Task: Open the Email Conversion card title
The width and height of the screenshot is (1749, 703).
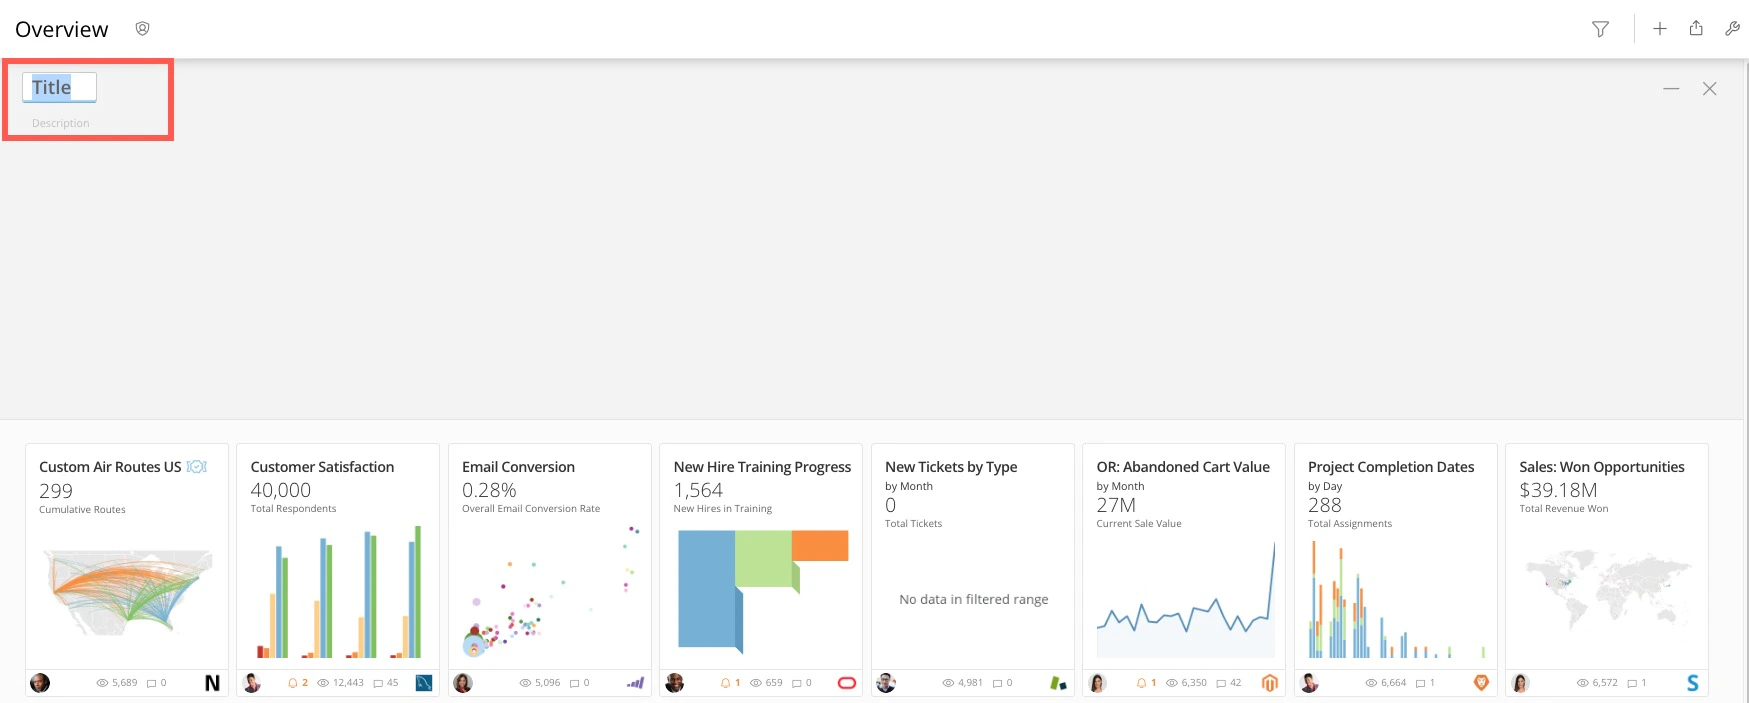Action: click(518, 467)
